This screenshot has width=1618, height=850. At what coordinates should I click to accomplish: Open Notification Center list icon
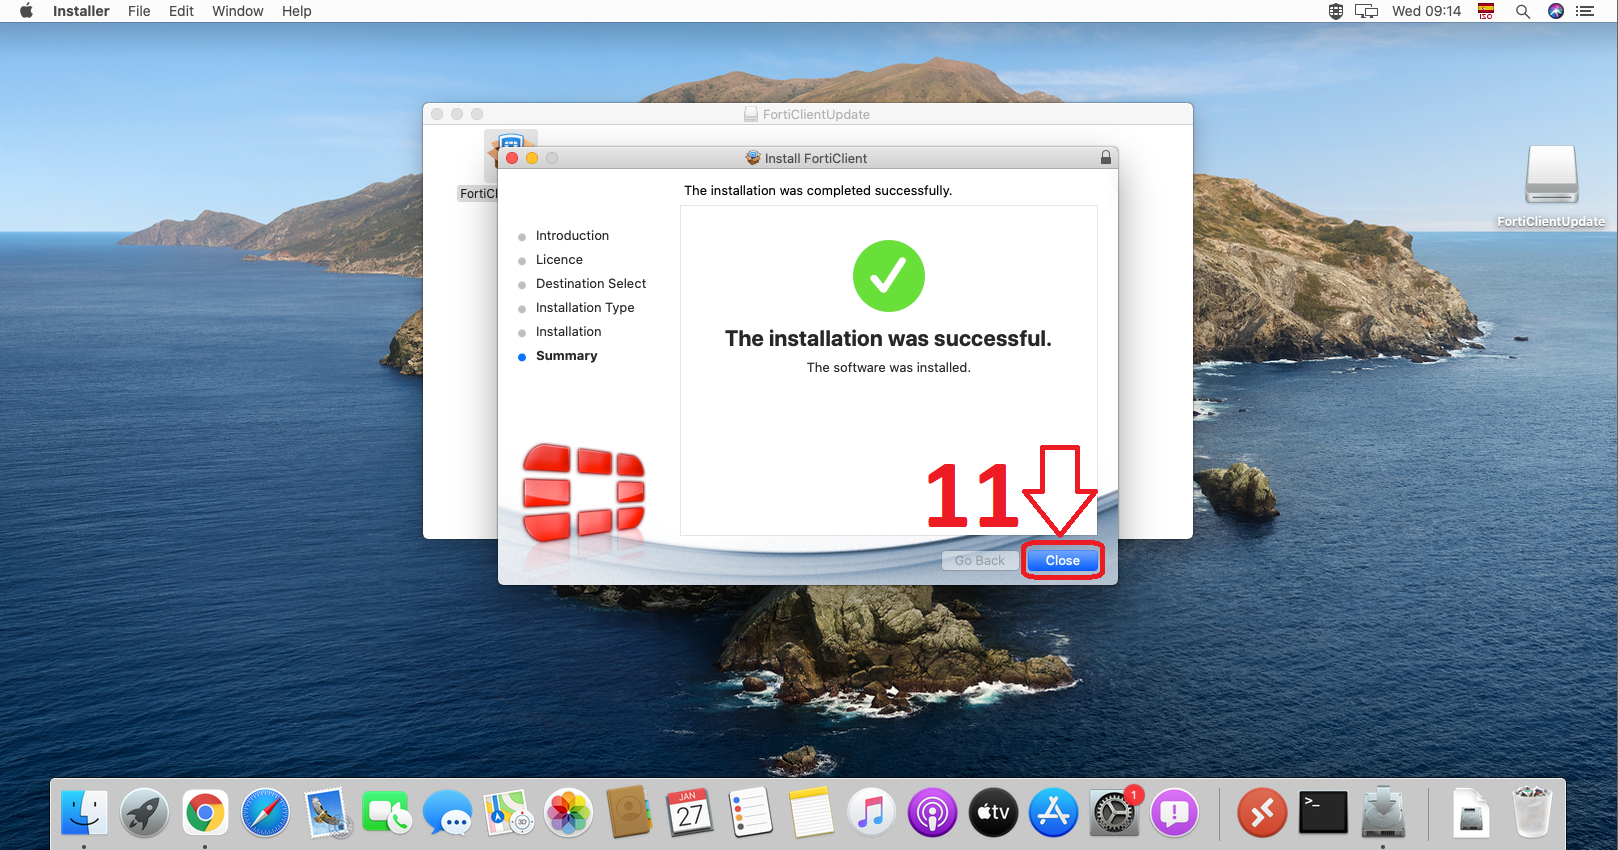(x=1585, y=11)
